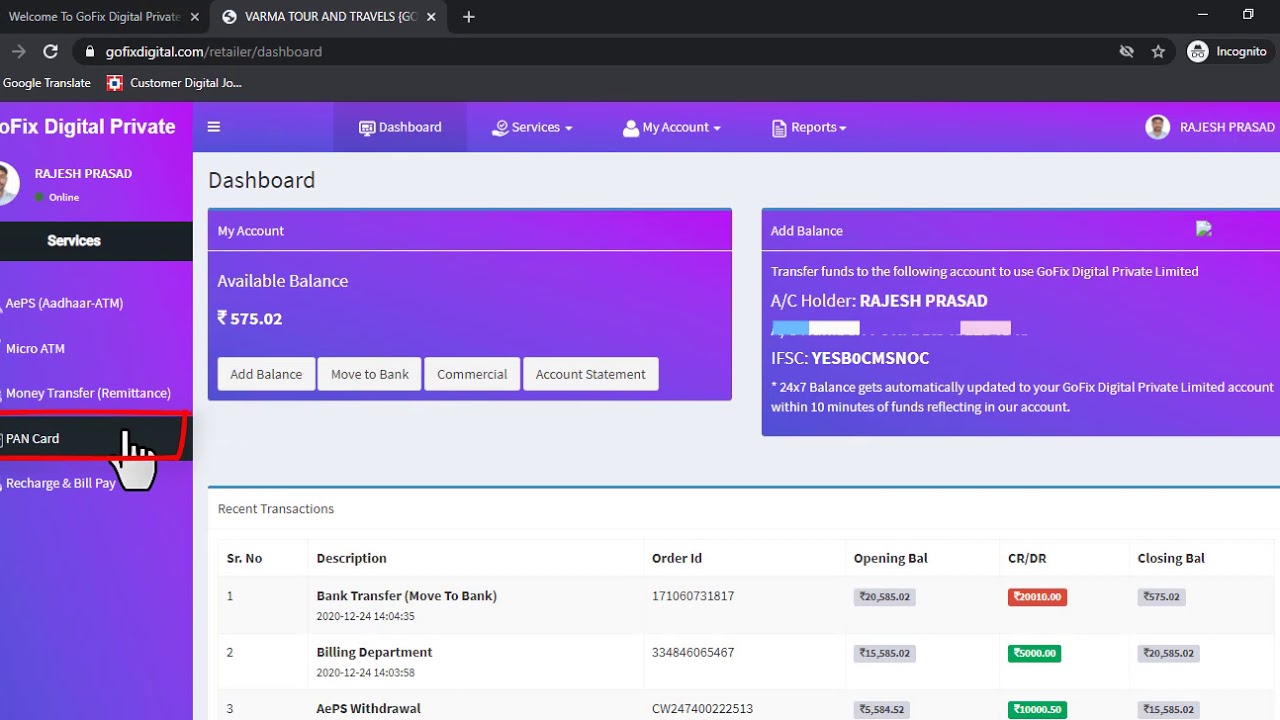
Task: Go to the Dashboard nav tab
Action: [400, 127]
